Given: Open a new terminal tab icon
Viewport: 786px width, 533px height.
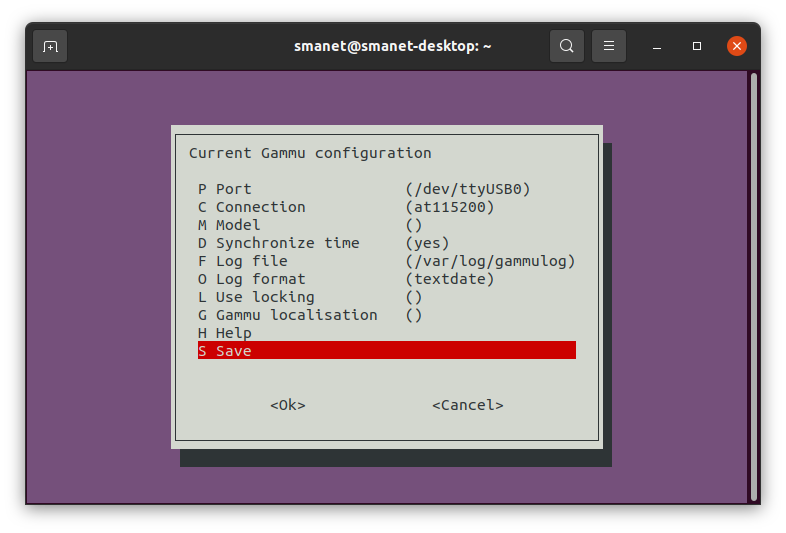Looking at the screenshot, I should click(x=50, y=46).
